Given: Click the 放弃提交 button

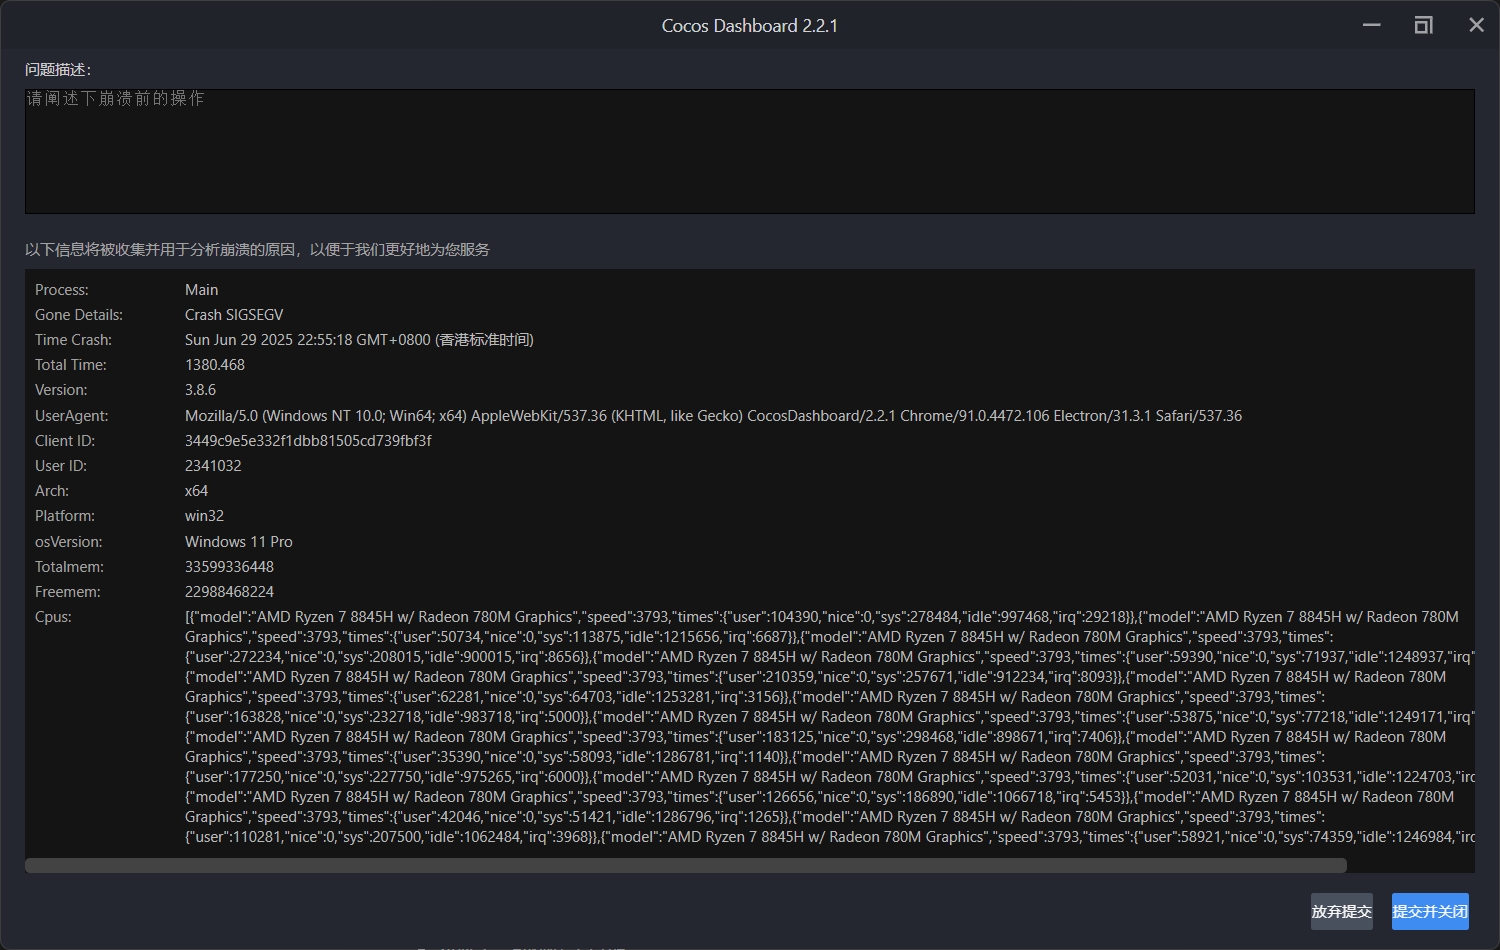Looking at the screenshot, I should click(1342, 911).
